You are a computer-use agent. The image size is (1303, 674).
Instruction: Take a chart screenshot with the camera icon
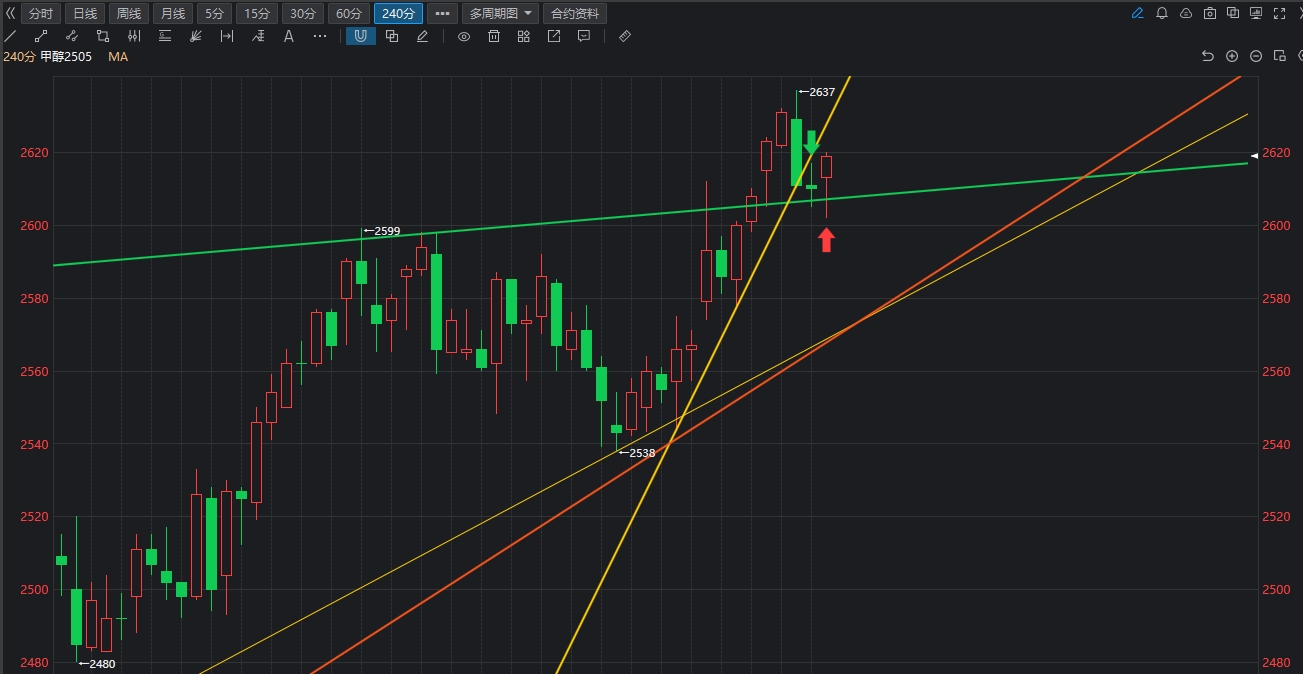[1210, 13]
